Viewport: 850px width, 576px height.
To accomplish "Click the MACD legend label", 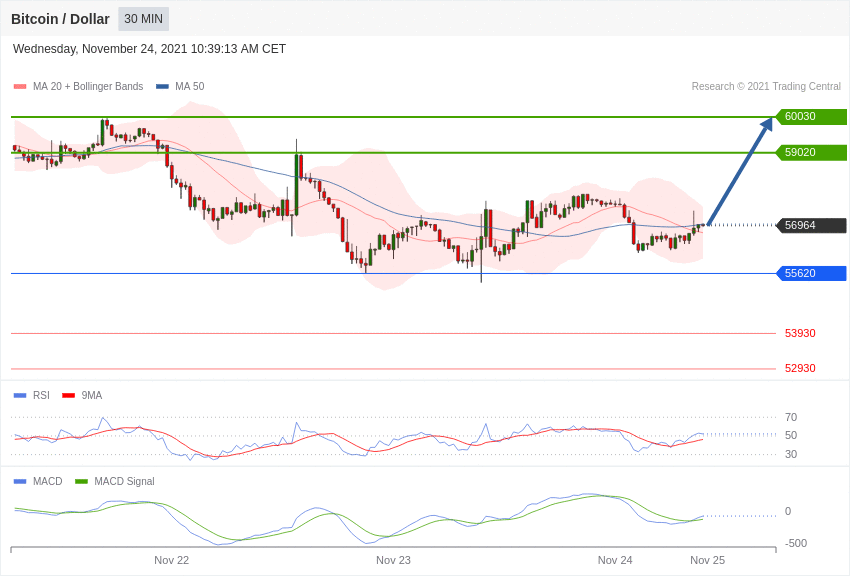I will 48,481.
